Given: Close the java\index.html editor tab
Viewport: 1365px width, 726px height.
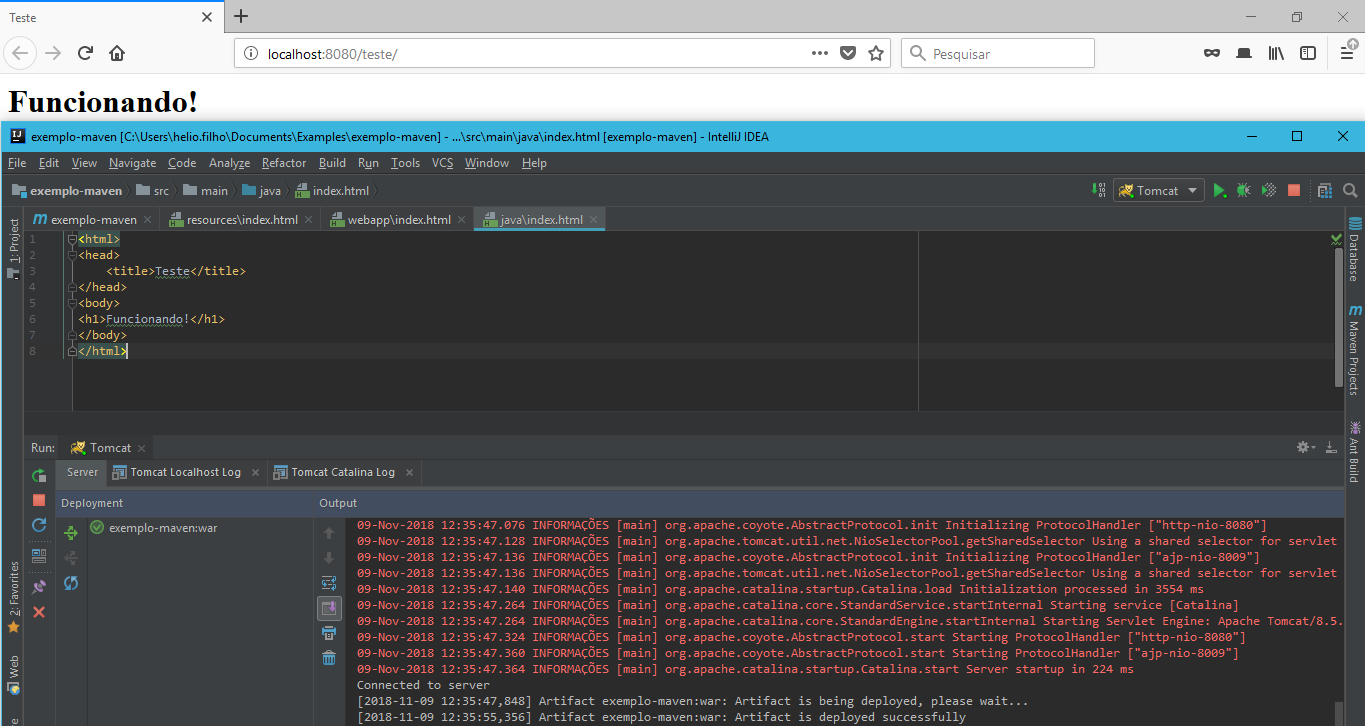Looking at the screenshot, I should (594, 219).
